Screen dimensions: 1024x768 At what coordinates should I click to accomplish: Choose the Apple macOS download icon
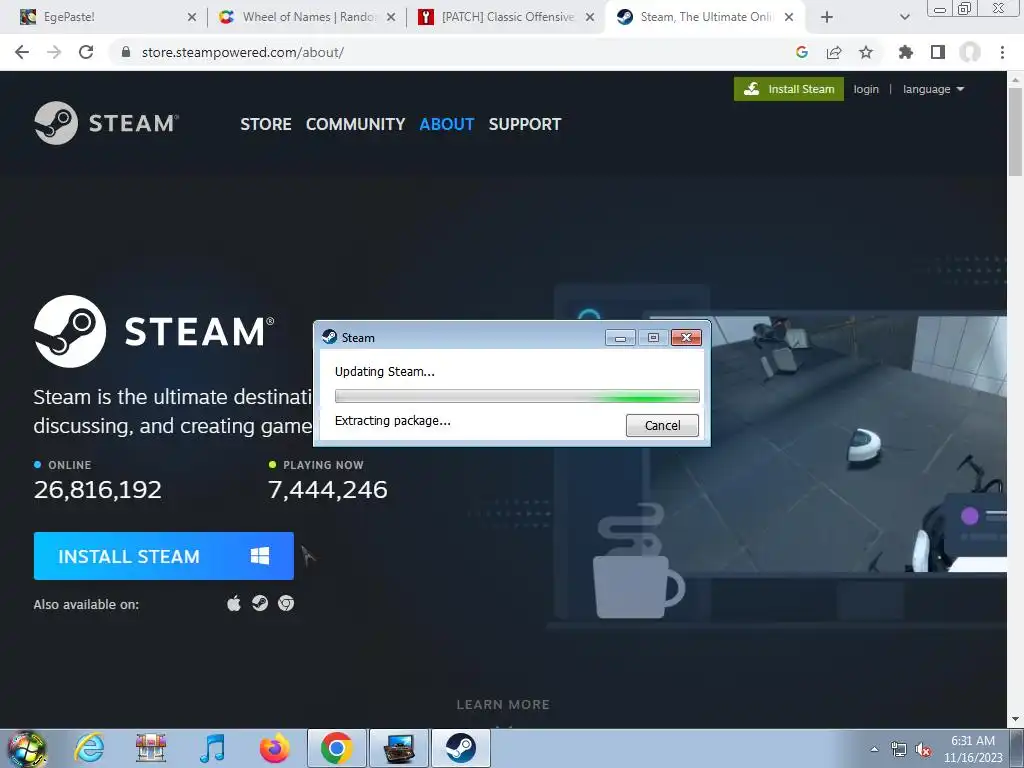pos(234,603)
